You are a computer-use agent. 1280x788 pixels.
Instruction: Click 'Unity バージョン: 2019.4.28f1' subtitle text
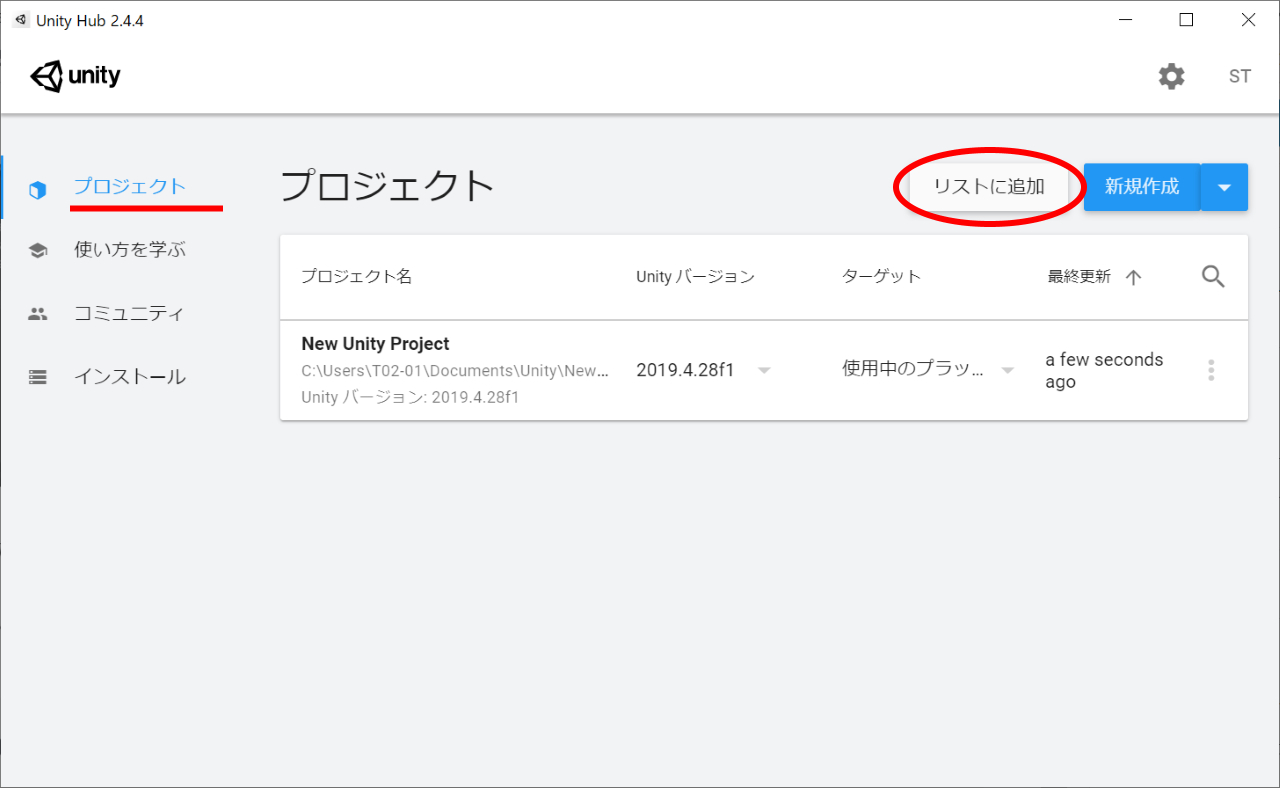tap(410, 397)
